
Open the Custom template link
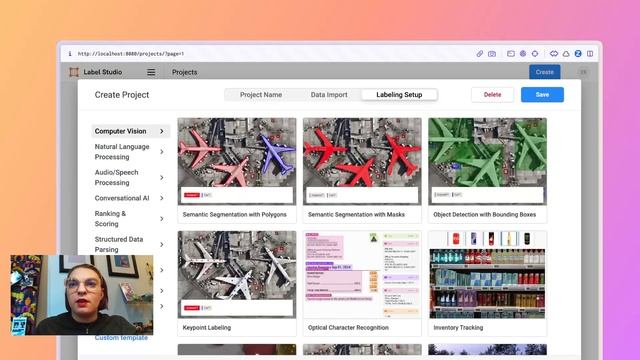coord(121,338)
